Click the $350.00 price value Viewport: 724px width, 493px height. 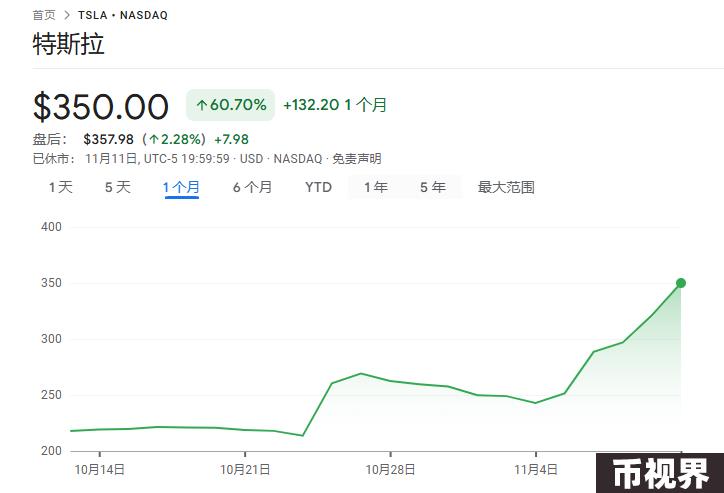[x=101, y=107]
